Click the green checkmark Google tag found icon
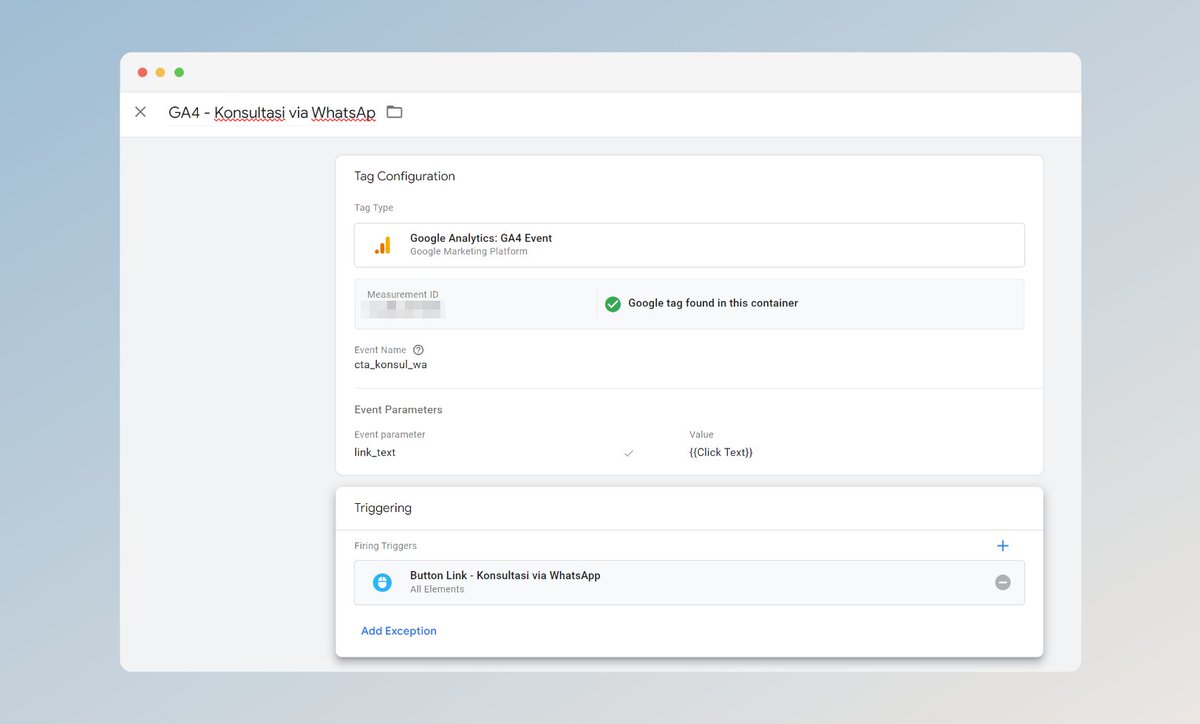 [x=613, y=304]
